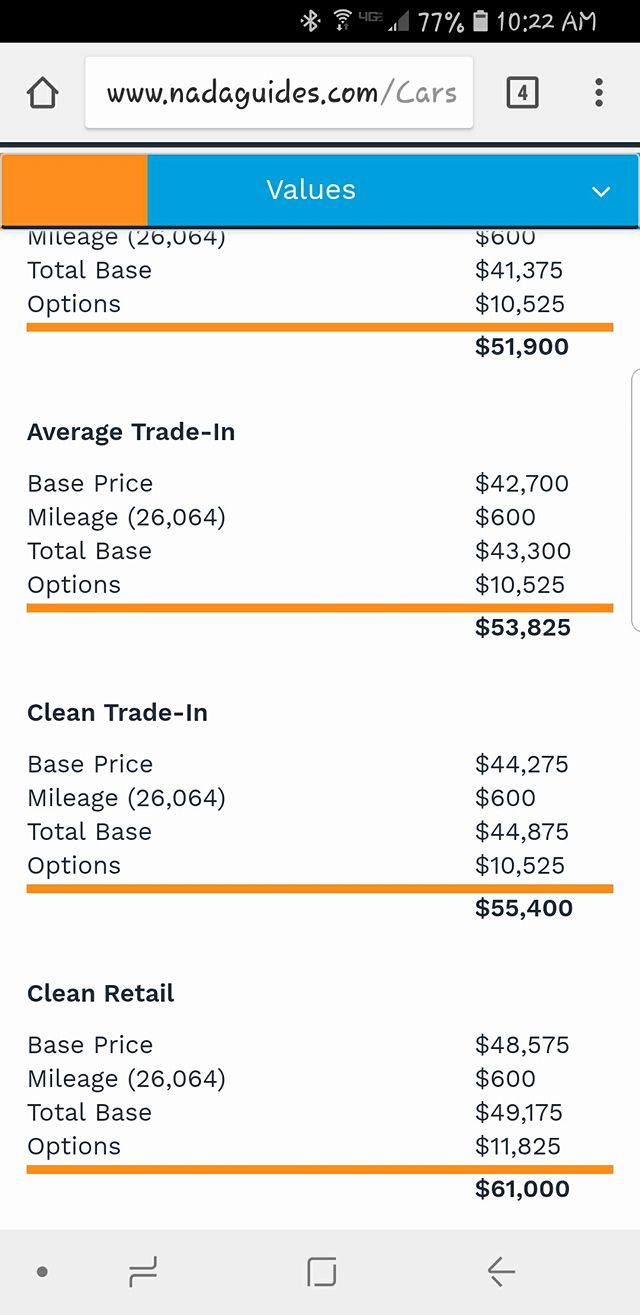Select the Average Trade-In heading
Screen dimensions: 640x1315
(131, 432)
